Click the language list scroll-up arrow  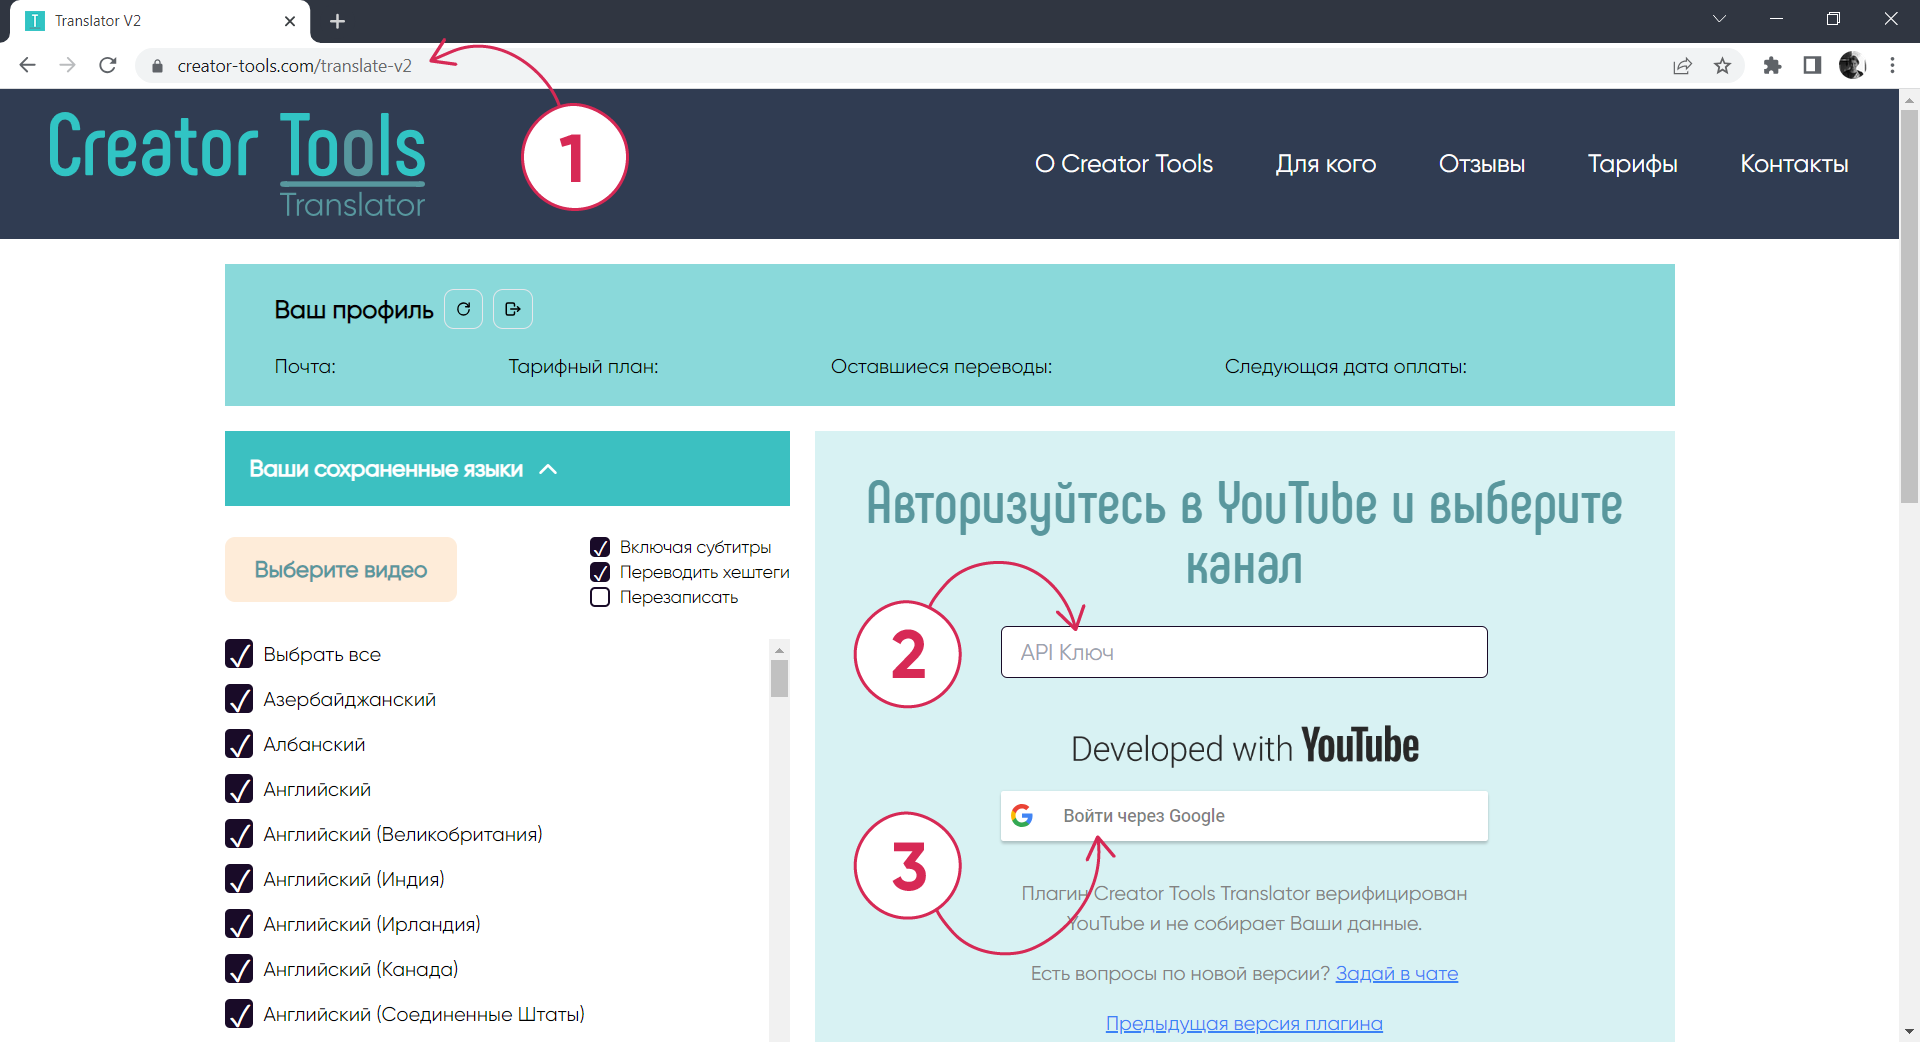pyautogui.click(x=780, y=650)
